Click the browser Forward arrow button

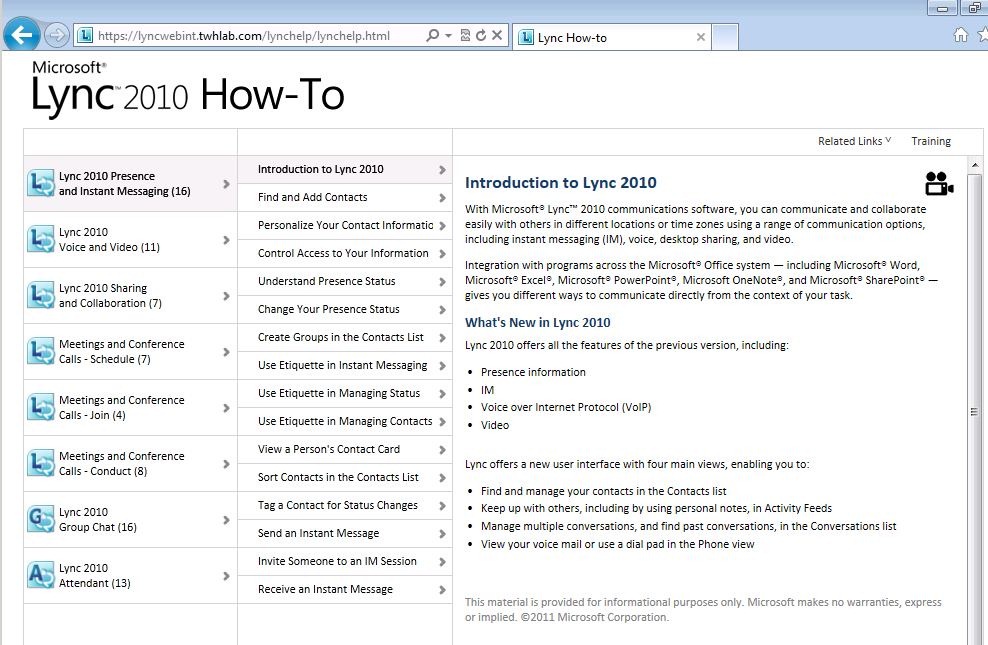[57, 35]
